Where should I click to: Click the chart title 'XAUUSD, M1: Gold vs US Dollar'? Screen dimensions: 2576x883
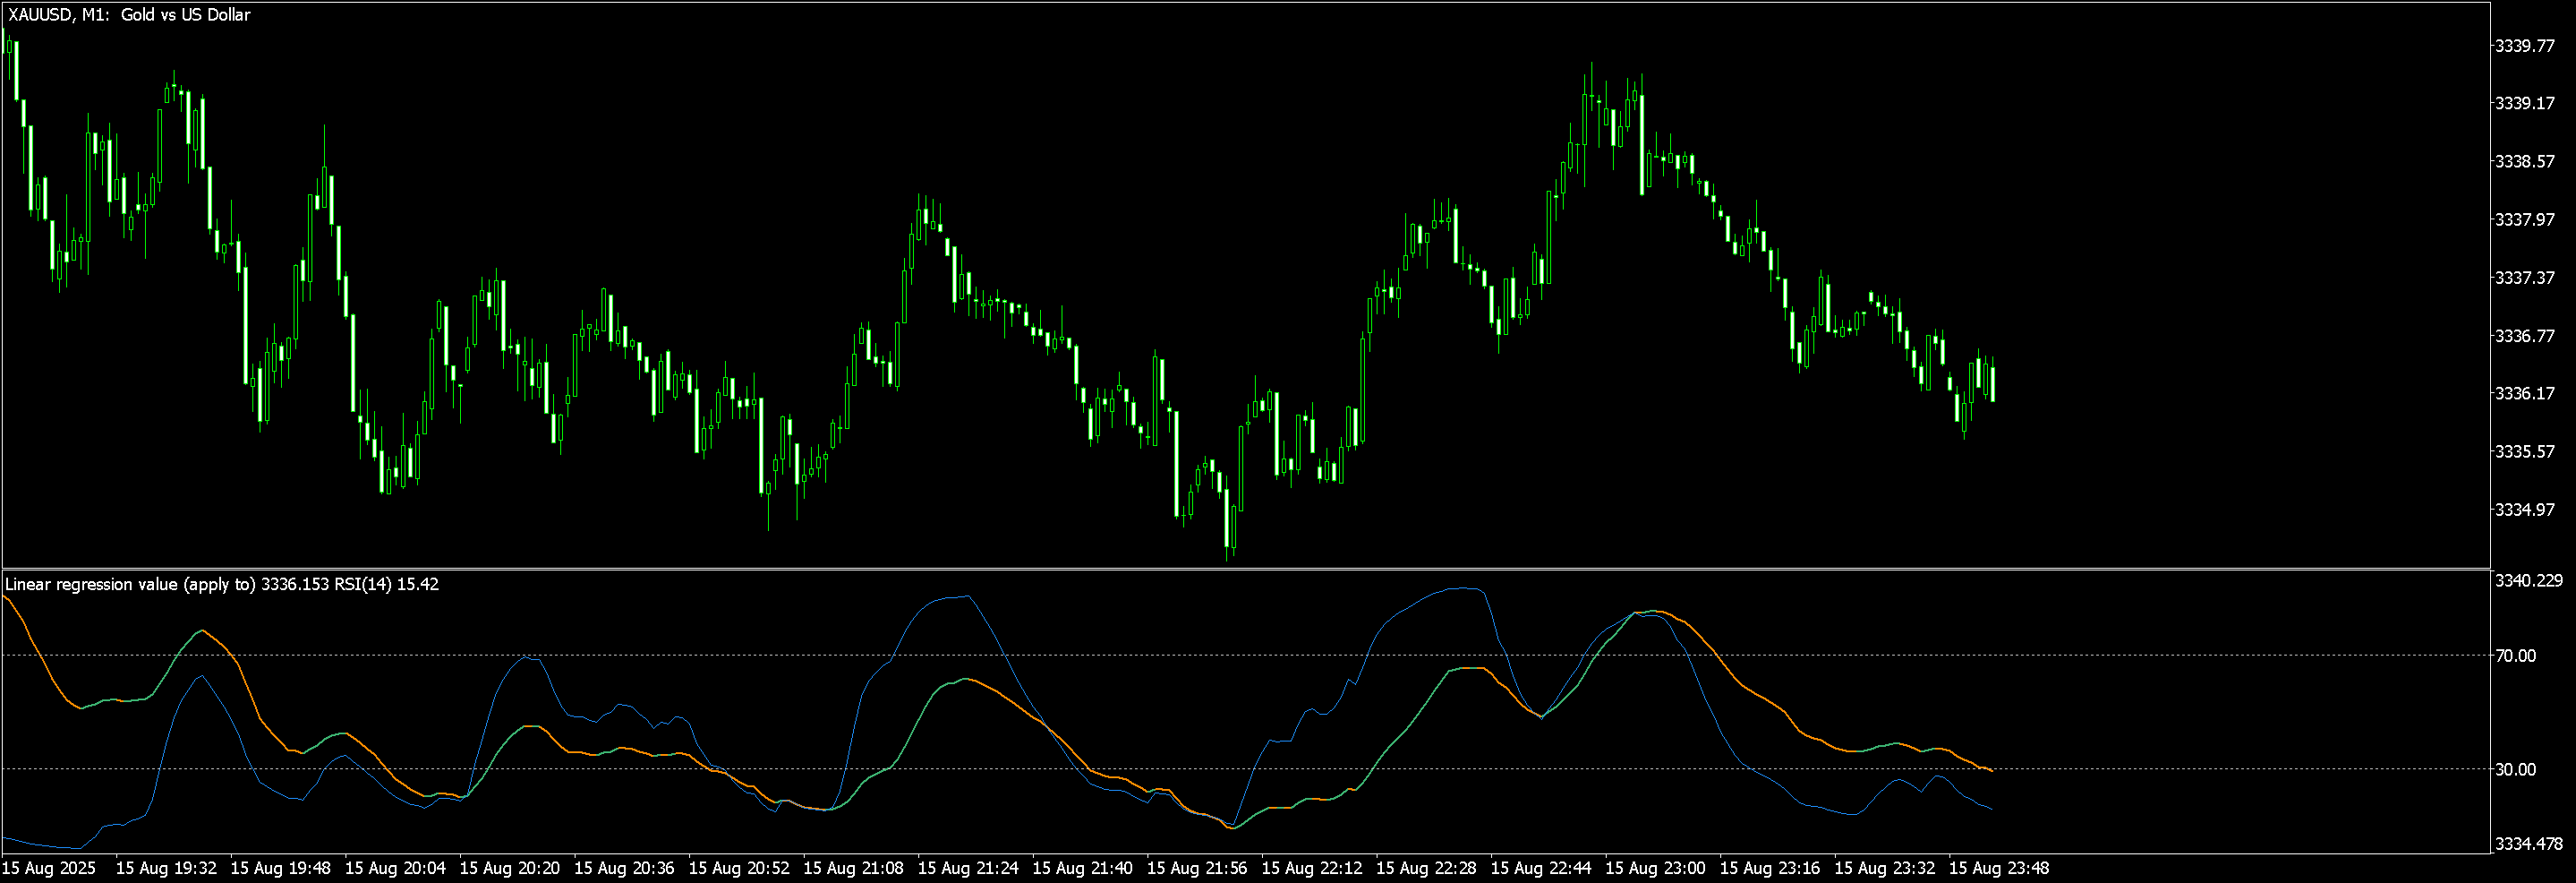129,15
